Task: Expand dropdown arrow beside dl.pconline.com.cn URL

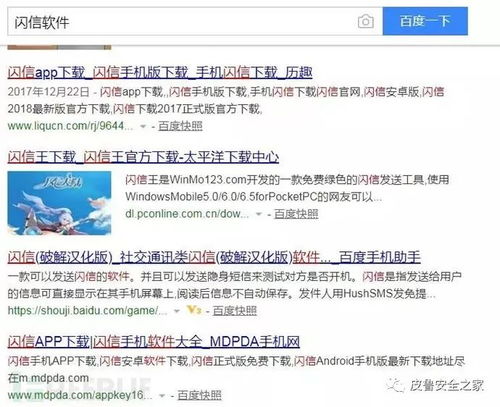Action: (x=259, y=214)
